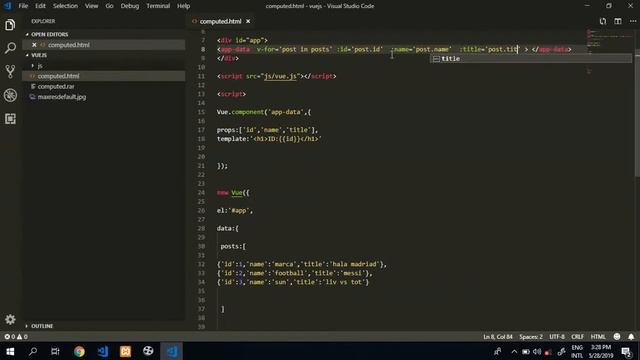
Task: Click the Open Changes icon in editor toolbar
Action: click(603, 21)
